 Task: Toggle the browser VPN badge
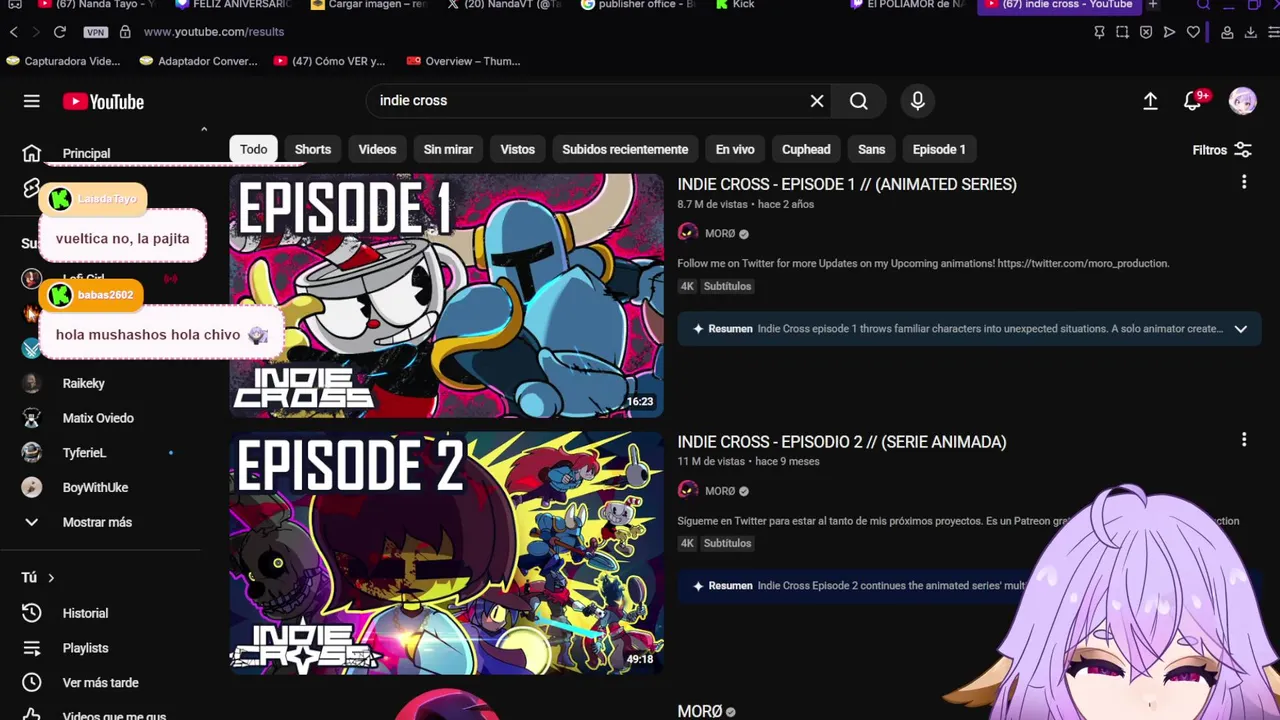[96, 32]
